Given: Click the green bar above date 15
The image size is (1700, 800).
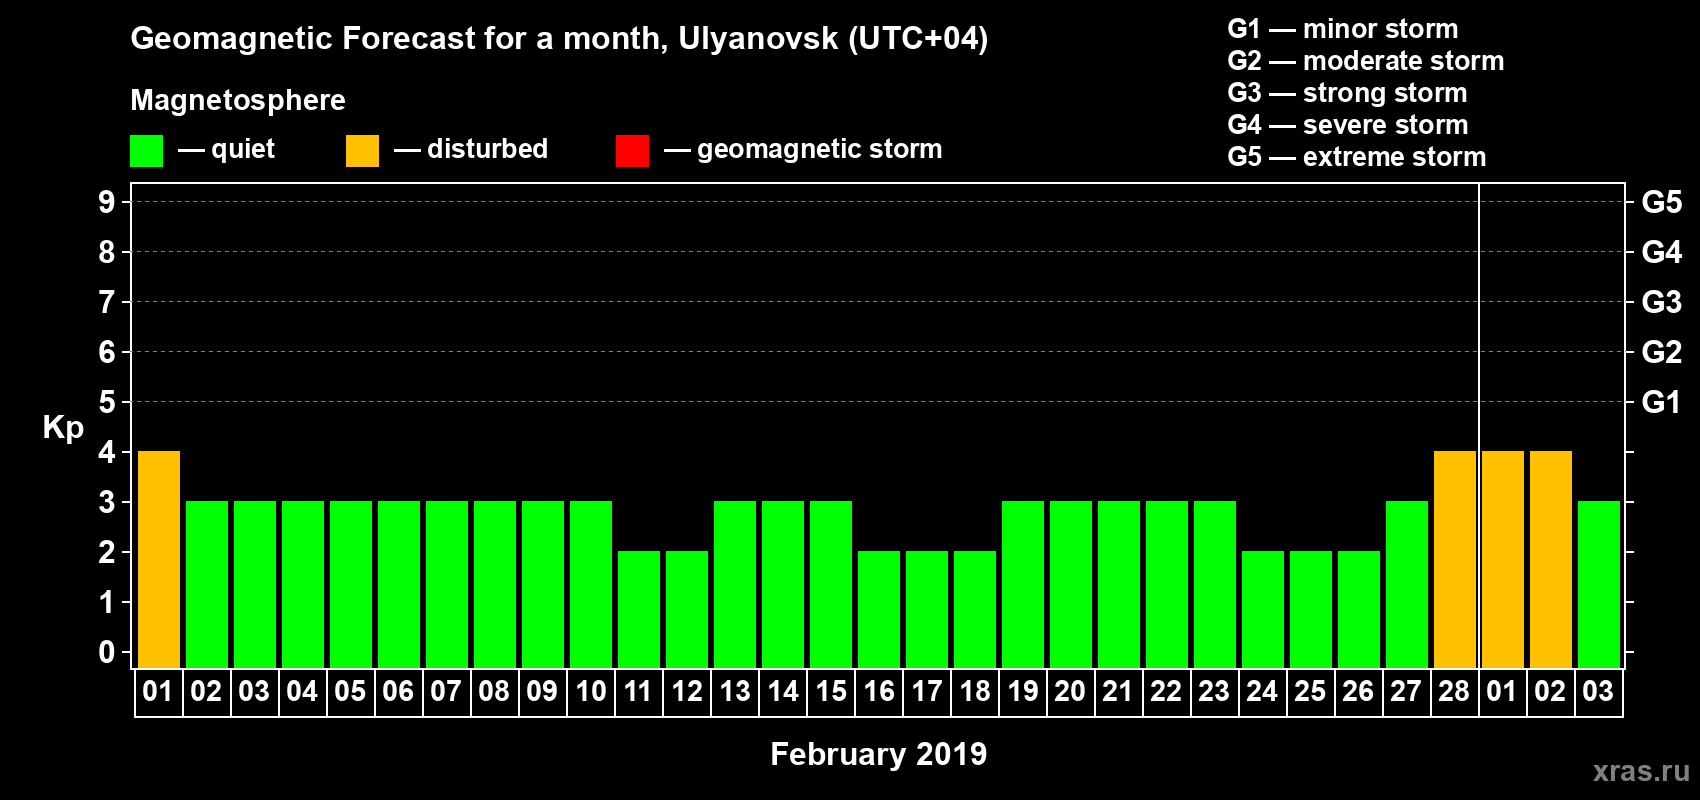Looking at the screenshot, I should (x=831, y=584).
